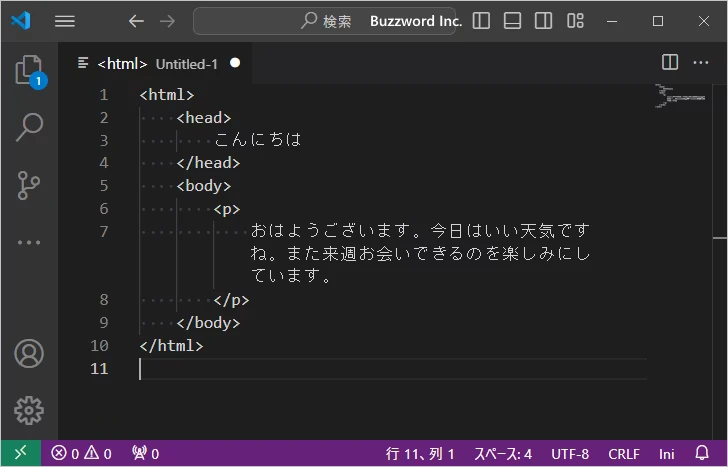Change encoding via UTF-8 status item
This screenshot has width=728, height=467.
click(x=570, y=454)
